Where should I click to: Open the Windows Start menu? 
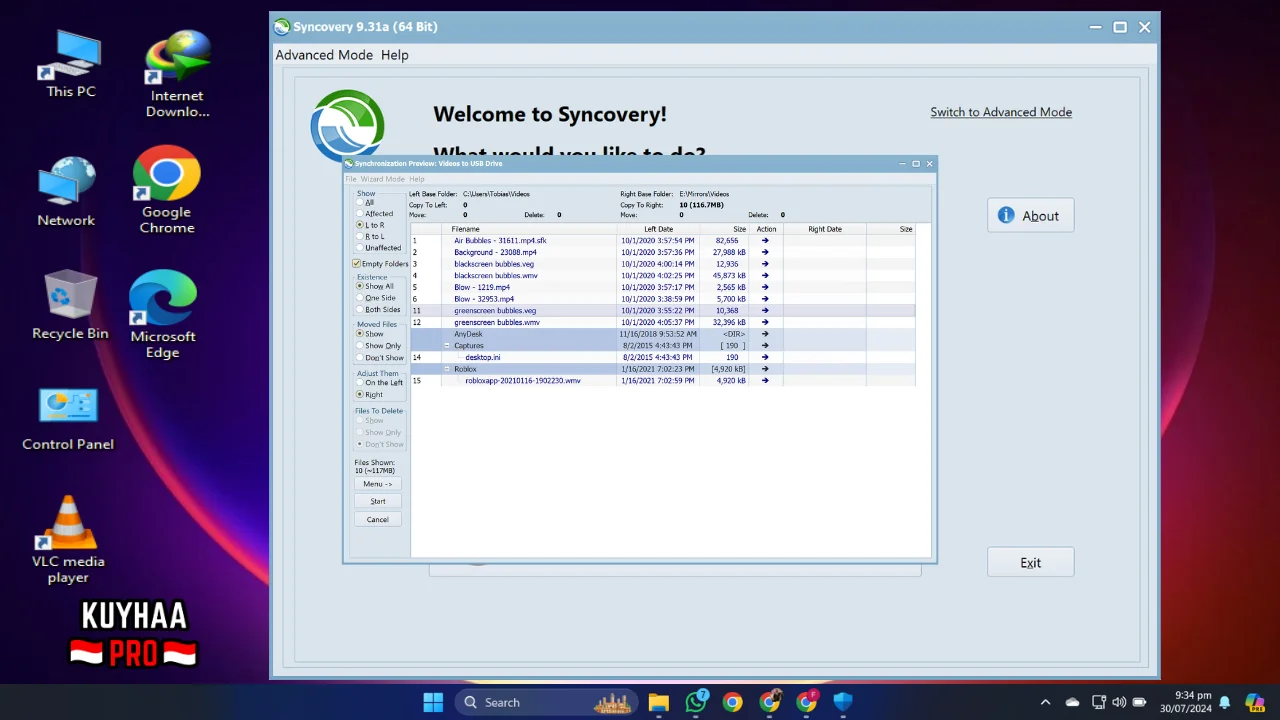point(433,702)
